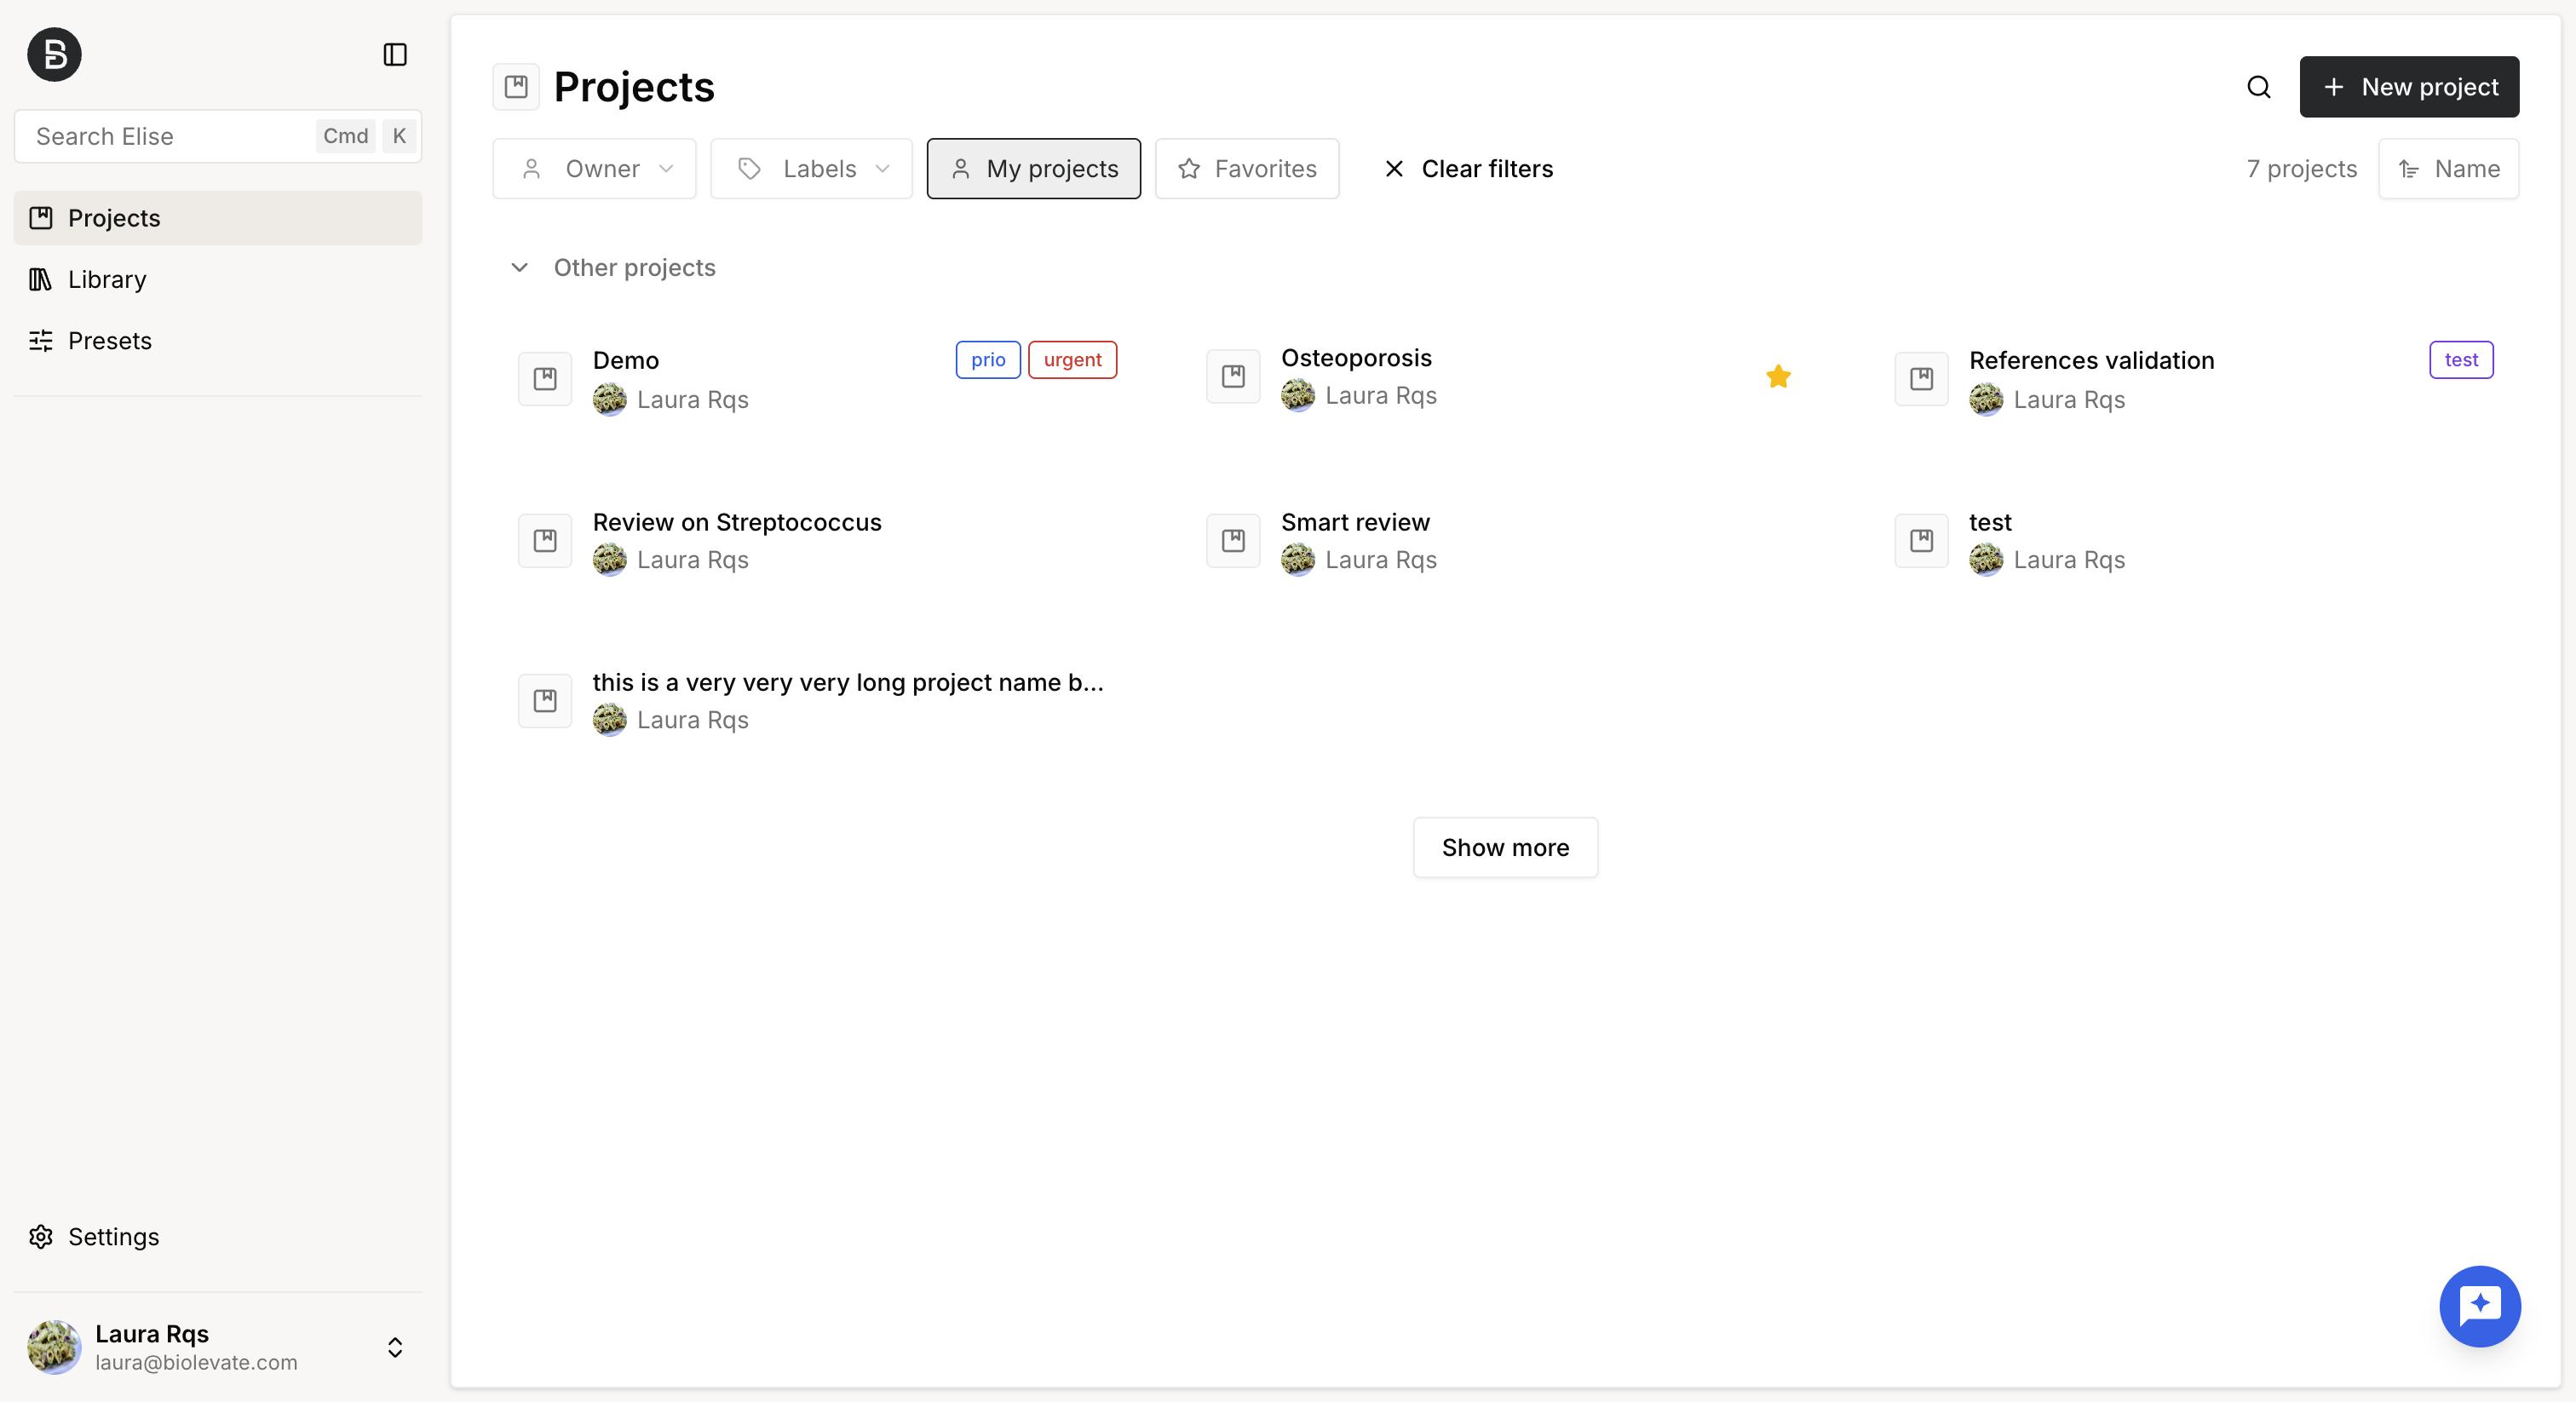Open the Owner filter dropdown
2576x1402 pixels.
coord(594,169)
